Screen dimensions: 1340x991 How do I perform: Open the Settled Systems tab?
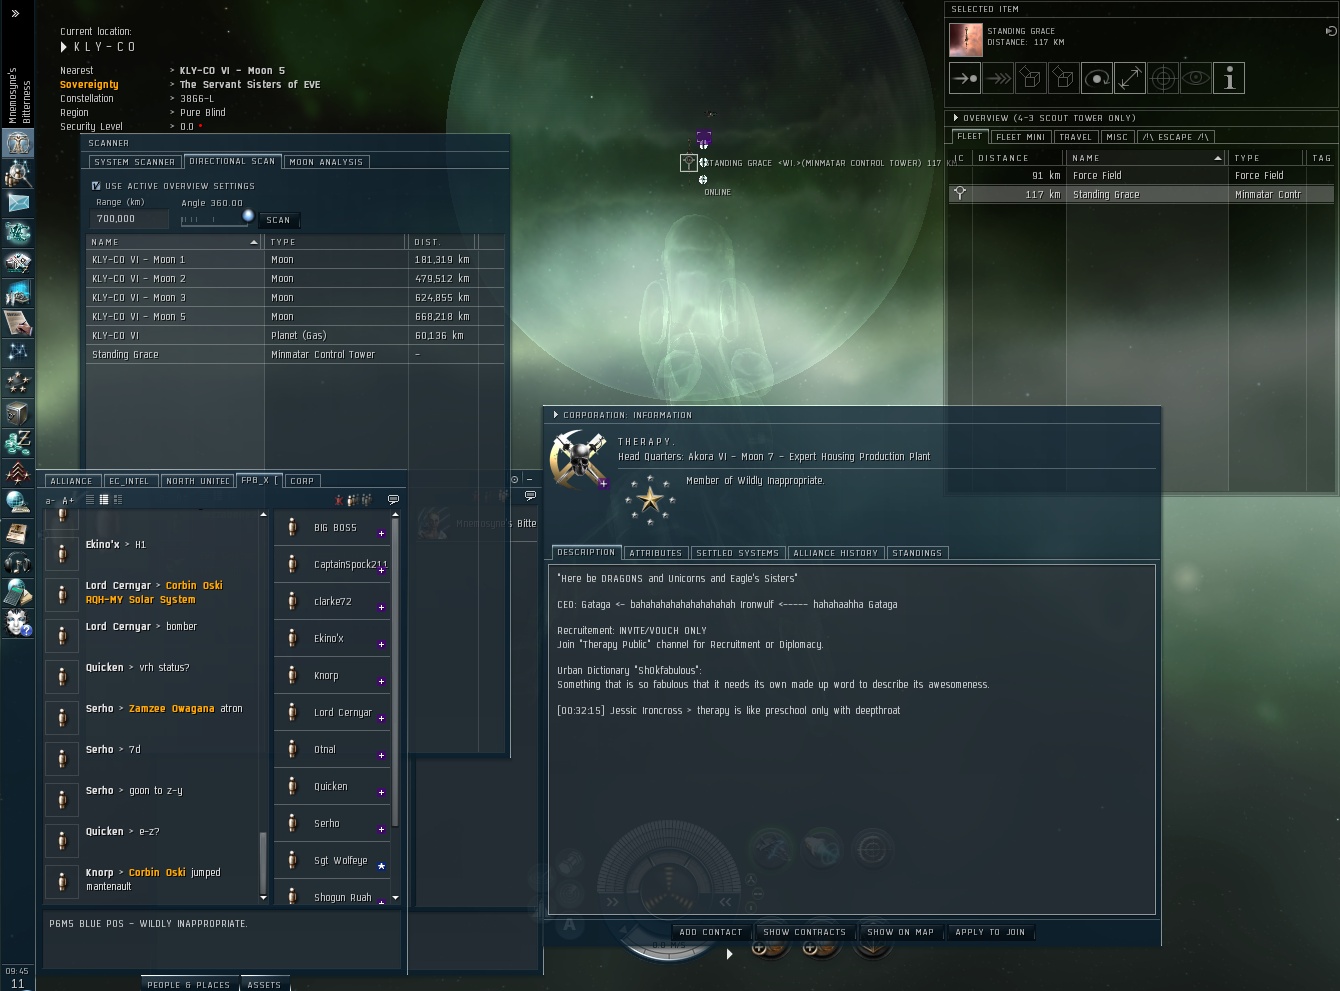pyautogui.click(x=738, y=553)
